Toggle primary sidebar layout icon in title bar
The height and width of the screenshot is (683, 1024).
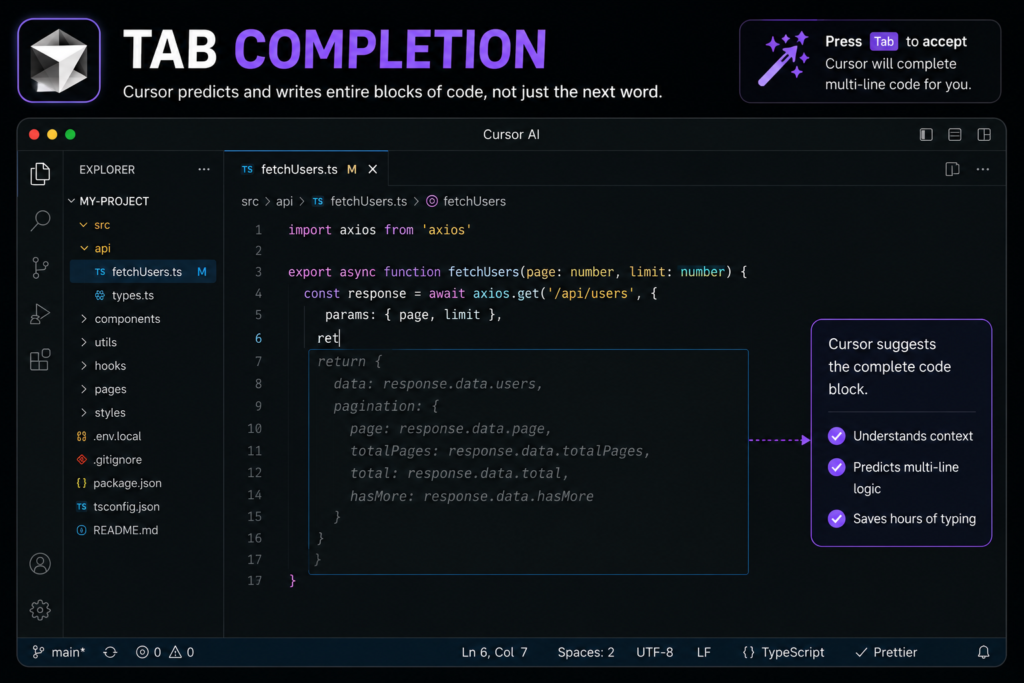coord(926,135)
